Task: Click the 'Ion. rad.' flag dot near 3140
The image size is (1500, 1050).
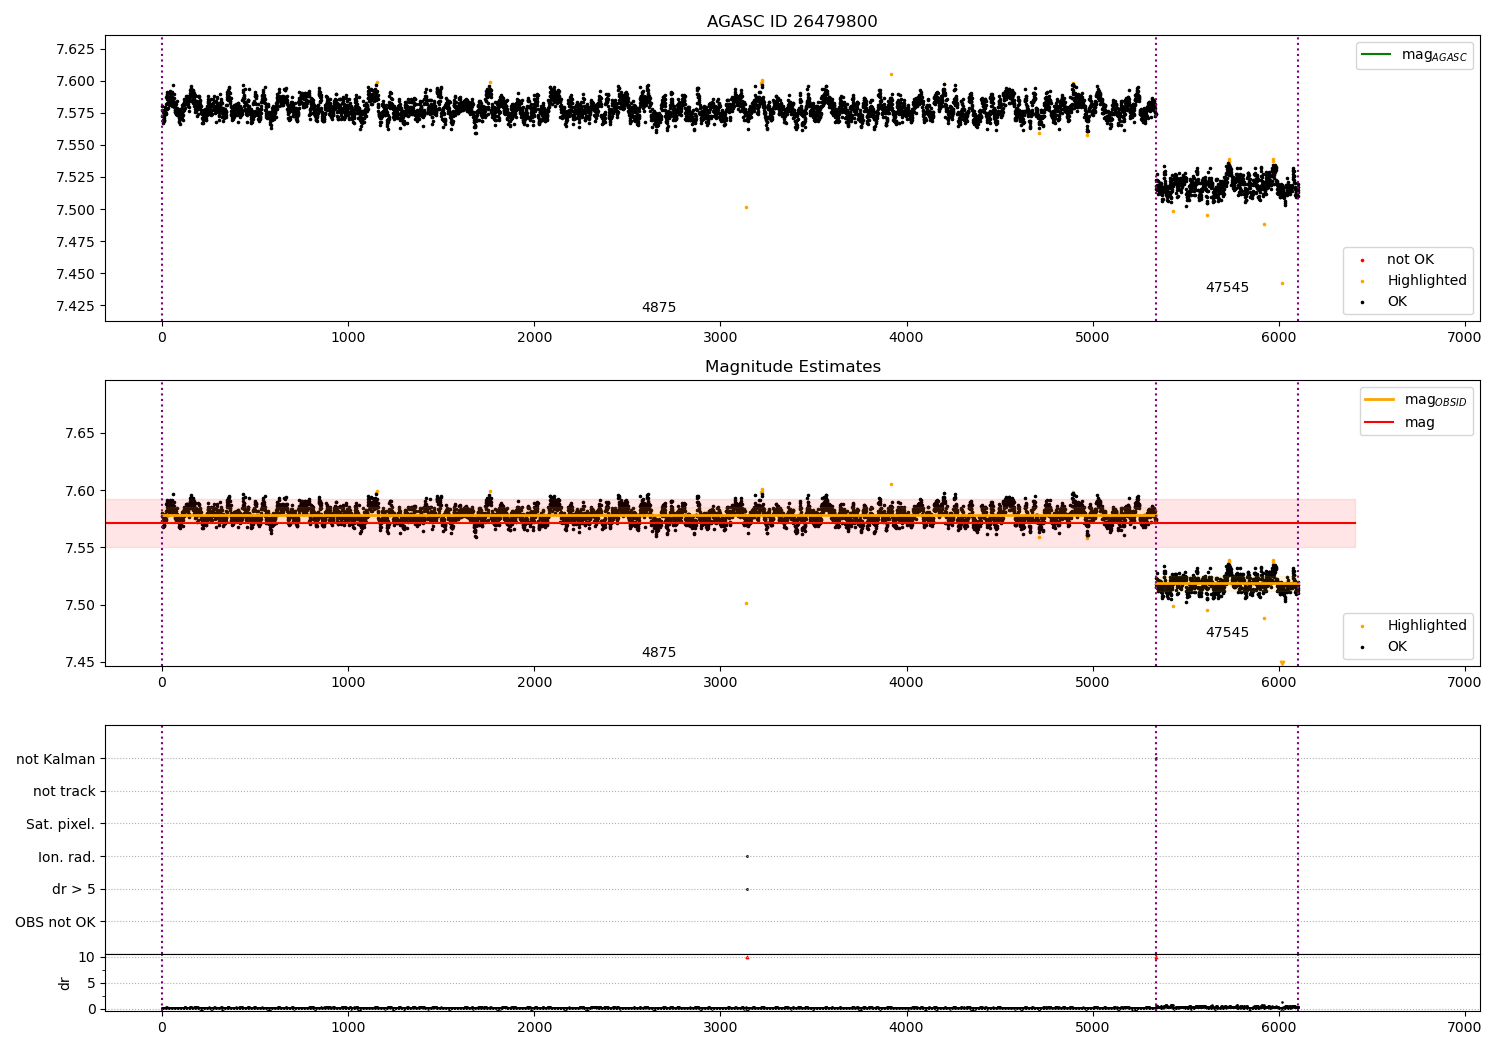Action: click(747, 856)
